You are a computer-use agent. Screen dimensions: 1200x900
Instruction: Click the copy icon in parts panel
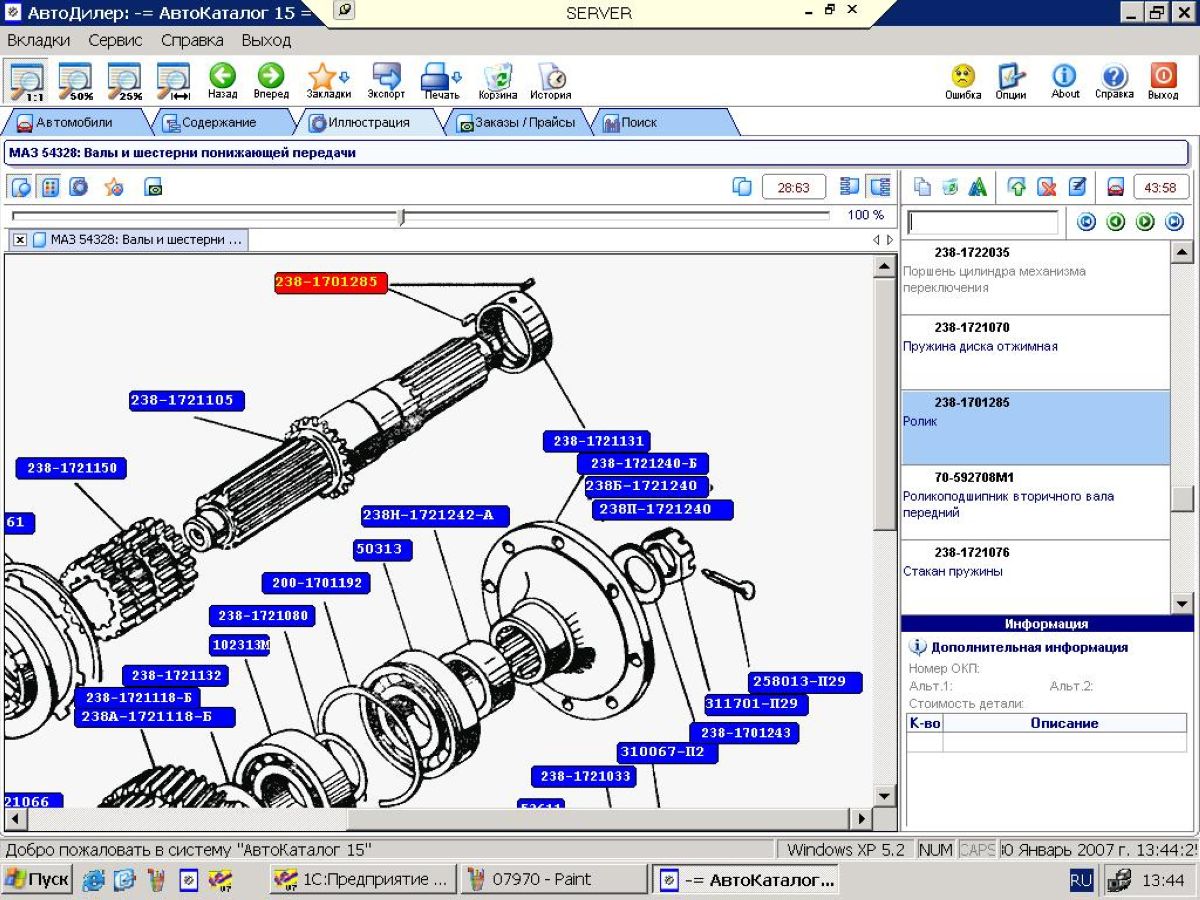tap(922, 186)
